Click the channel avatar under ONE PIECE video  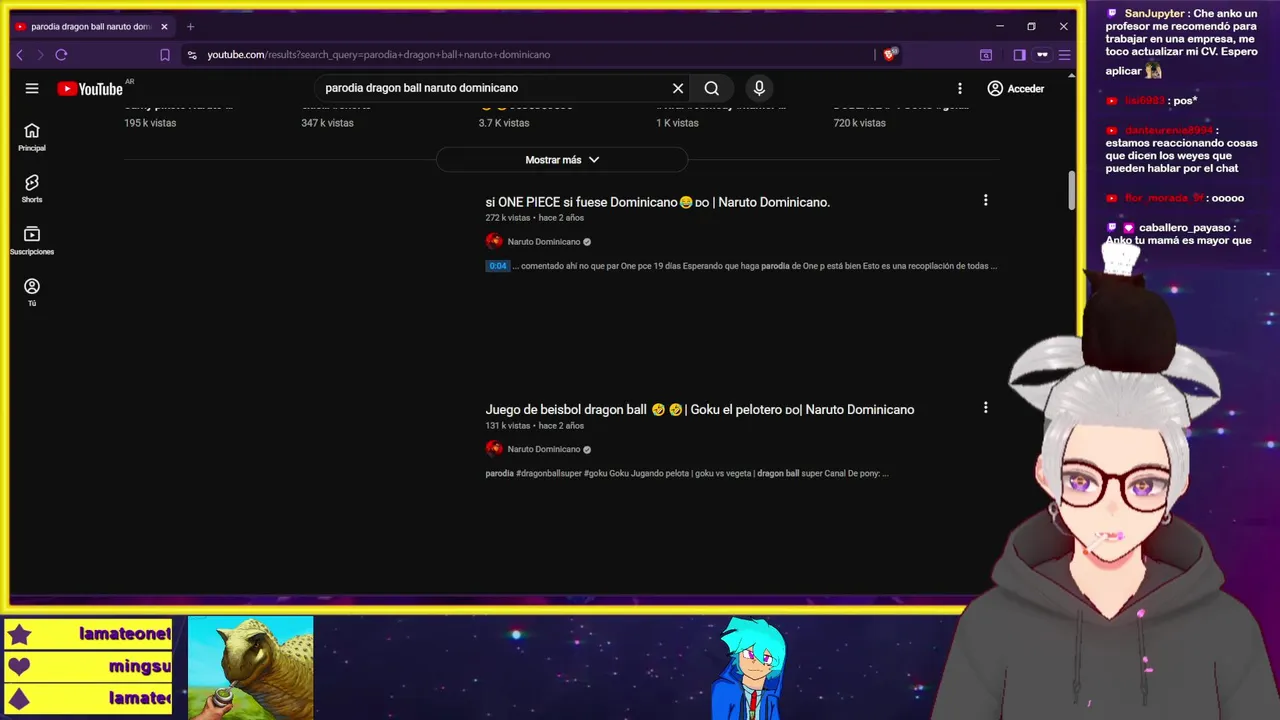click(494, 241)
